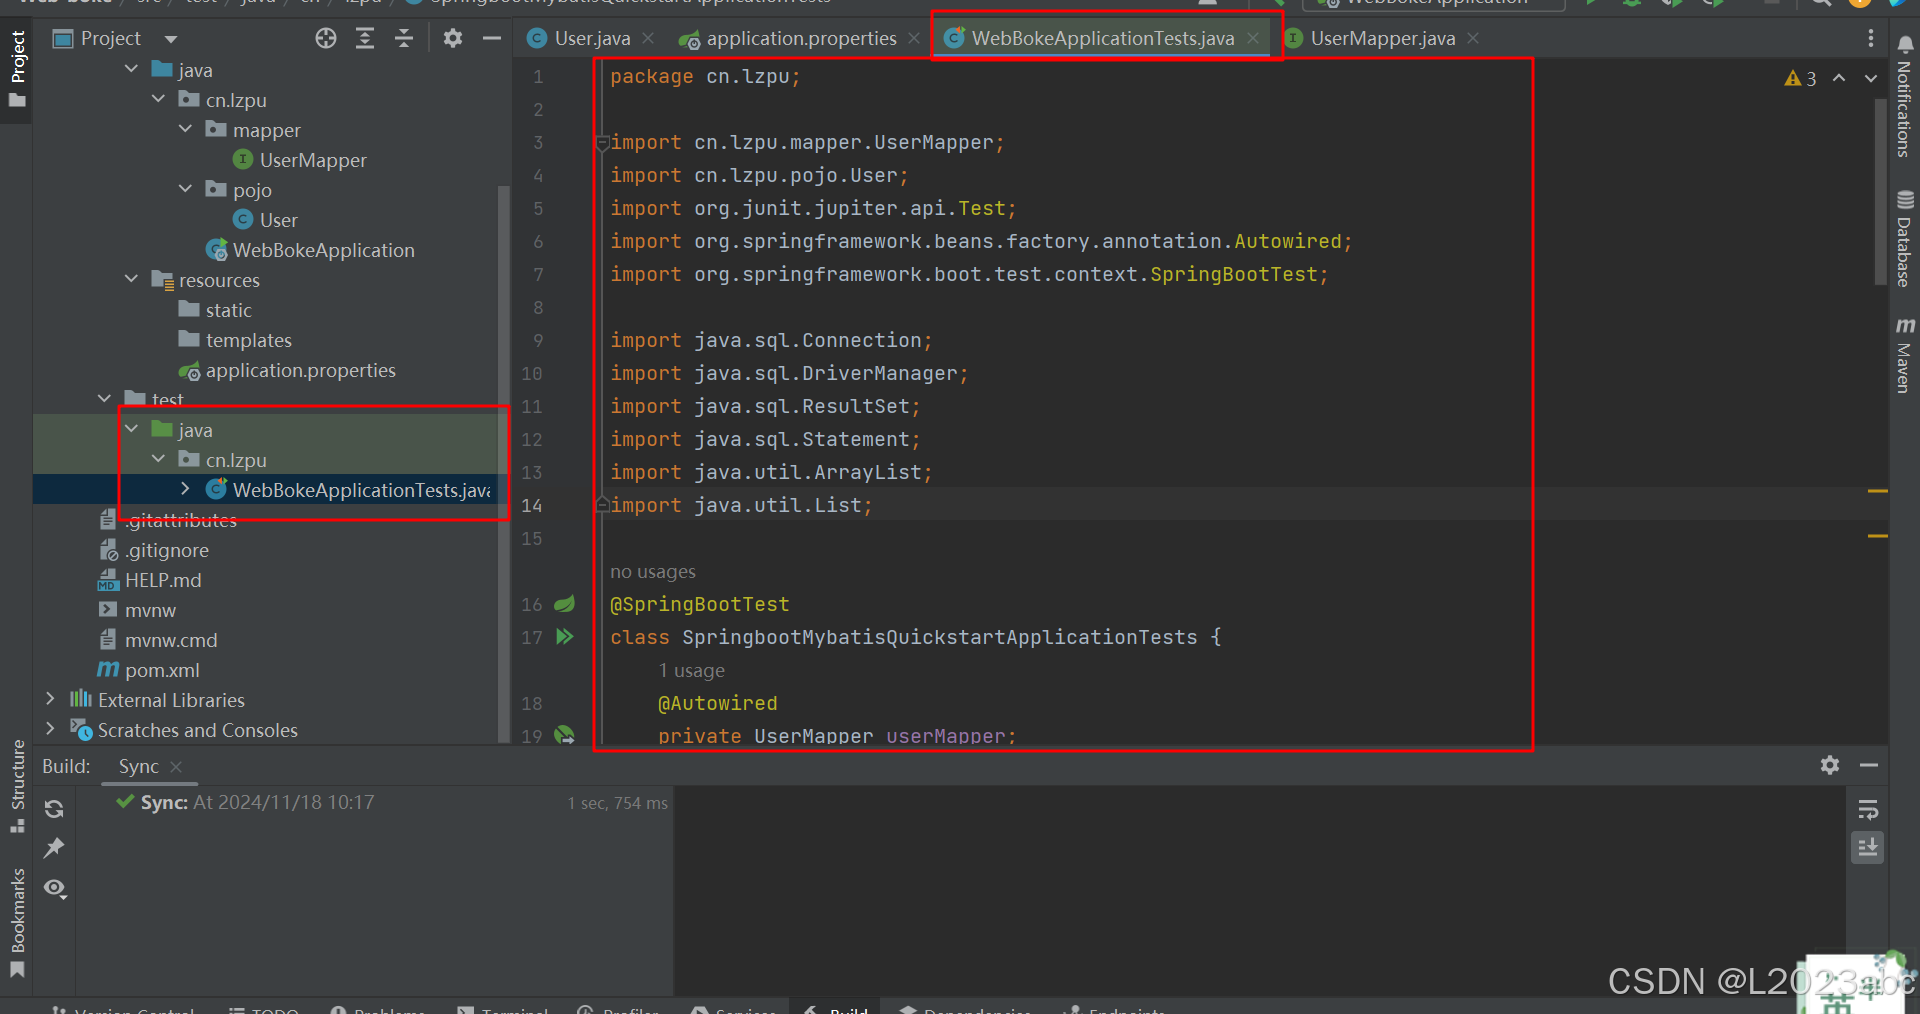Toggle the Structure tool window button
Screen dimensions: 1920x1014
[17, 786]
